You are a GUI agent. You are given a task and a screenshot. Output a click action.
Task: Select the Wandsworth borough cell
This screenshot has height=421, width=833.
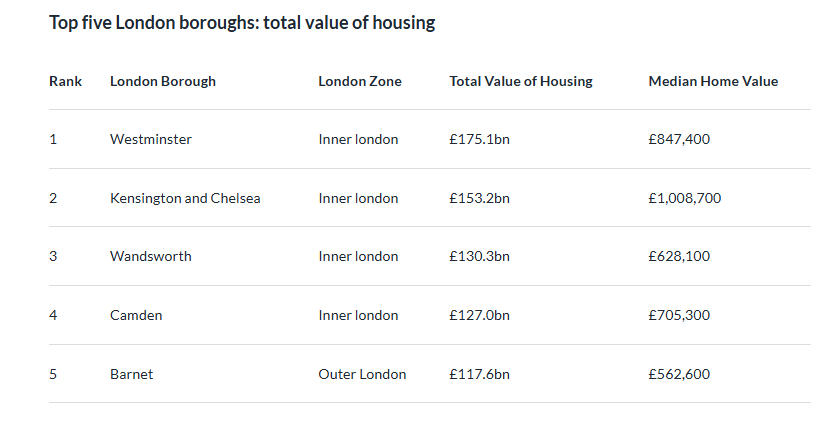coord(150,256)
